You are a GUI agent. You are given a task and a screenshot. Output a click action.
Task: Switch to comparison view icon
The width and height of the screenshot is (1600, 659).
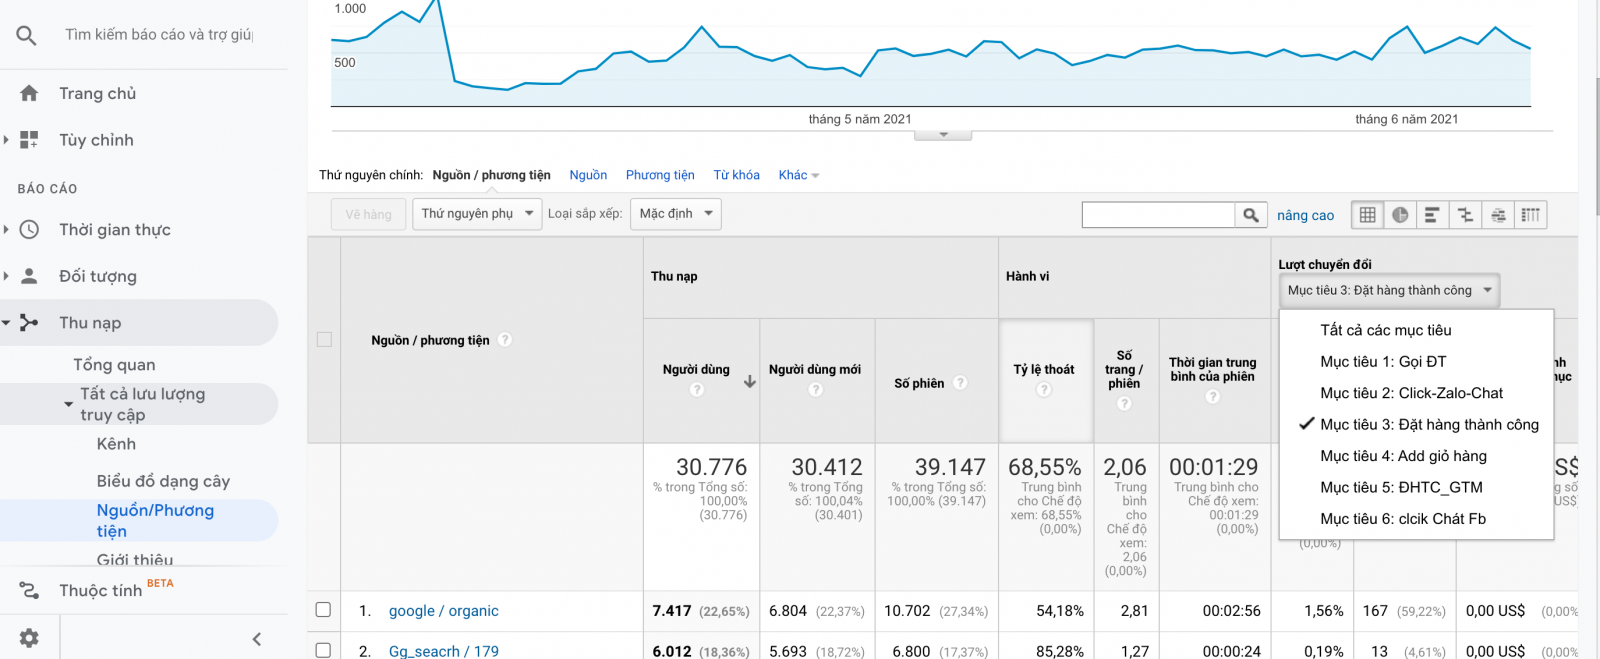pyautogui.click(x=1465, y=215)
